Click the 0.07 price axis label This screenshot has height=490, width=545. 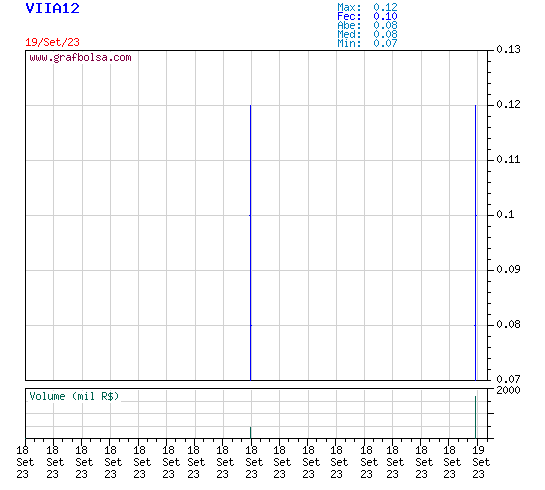508,379
